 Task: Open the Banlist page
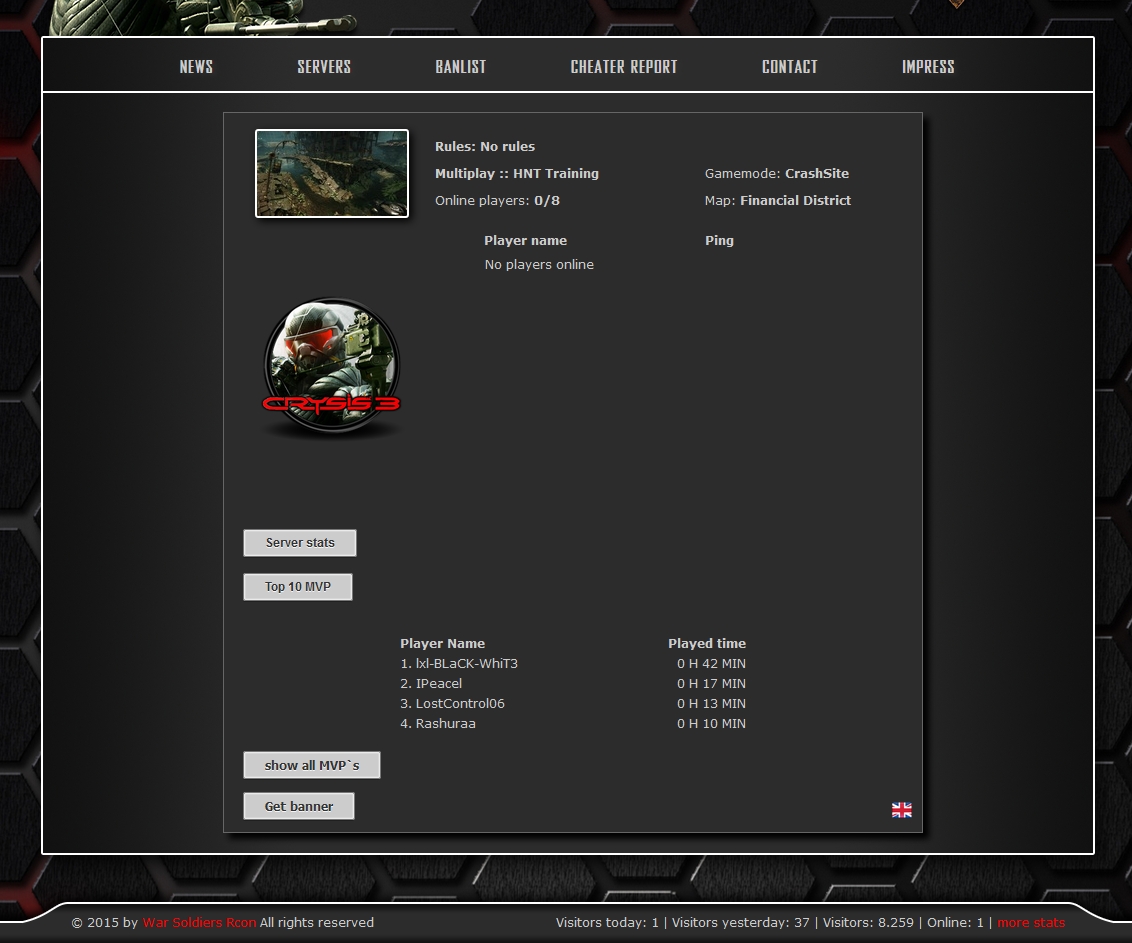(x=461, y=67)
